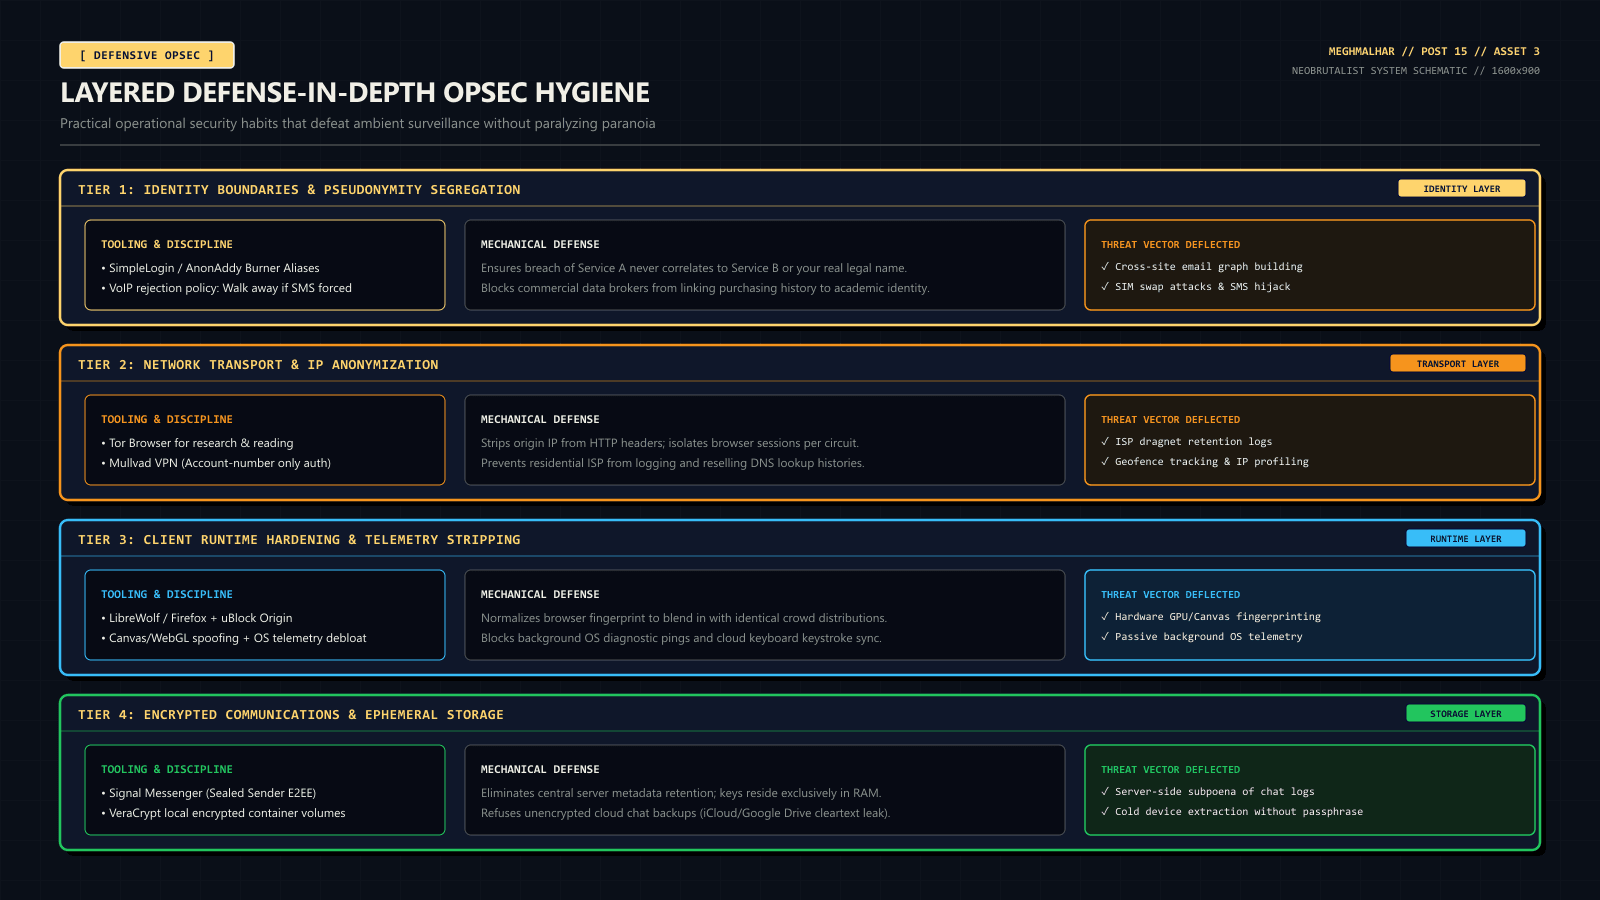1600x900 pixels.
Task: Select line "Refuses unencrypted cloud chat backups"
Action: [685, 813]
